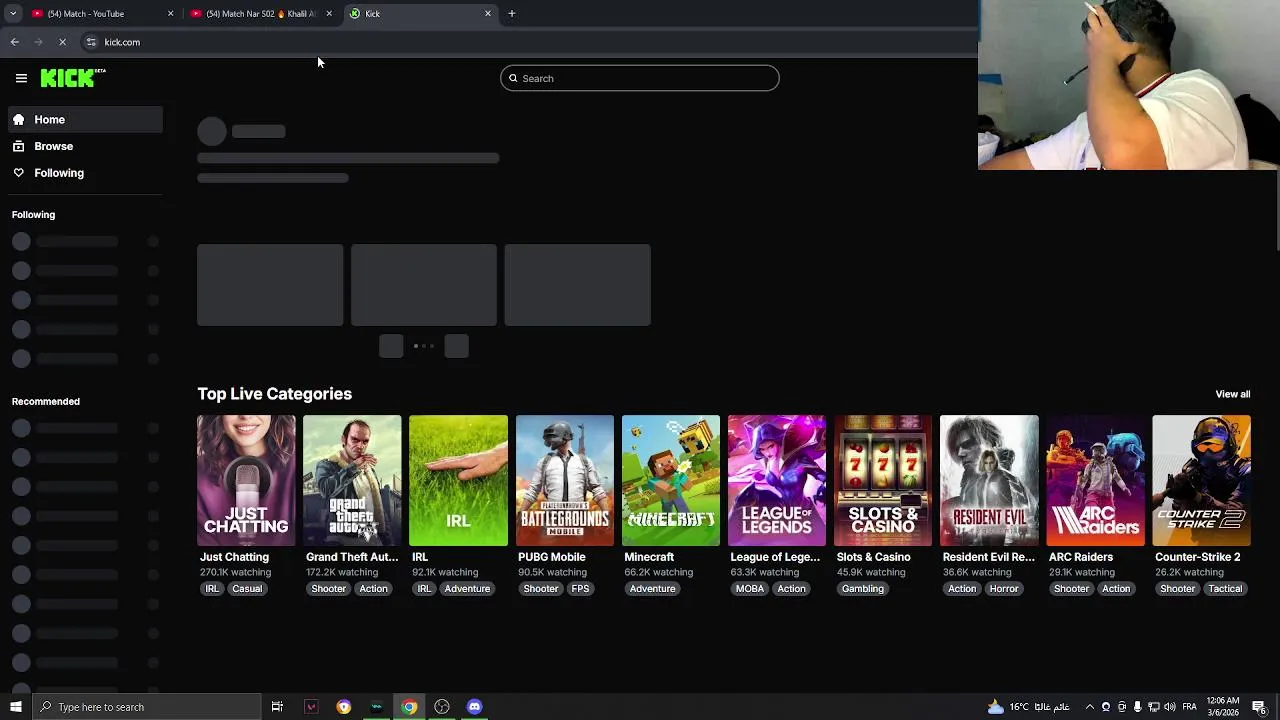Open site information icon beside kick.com
The image size is (1280, 720).
[91, 42]
